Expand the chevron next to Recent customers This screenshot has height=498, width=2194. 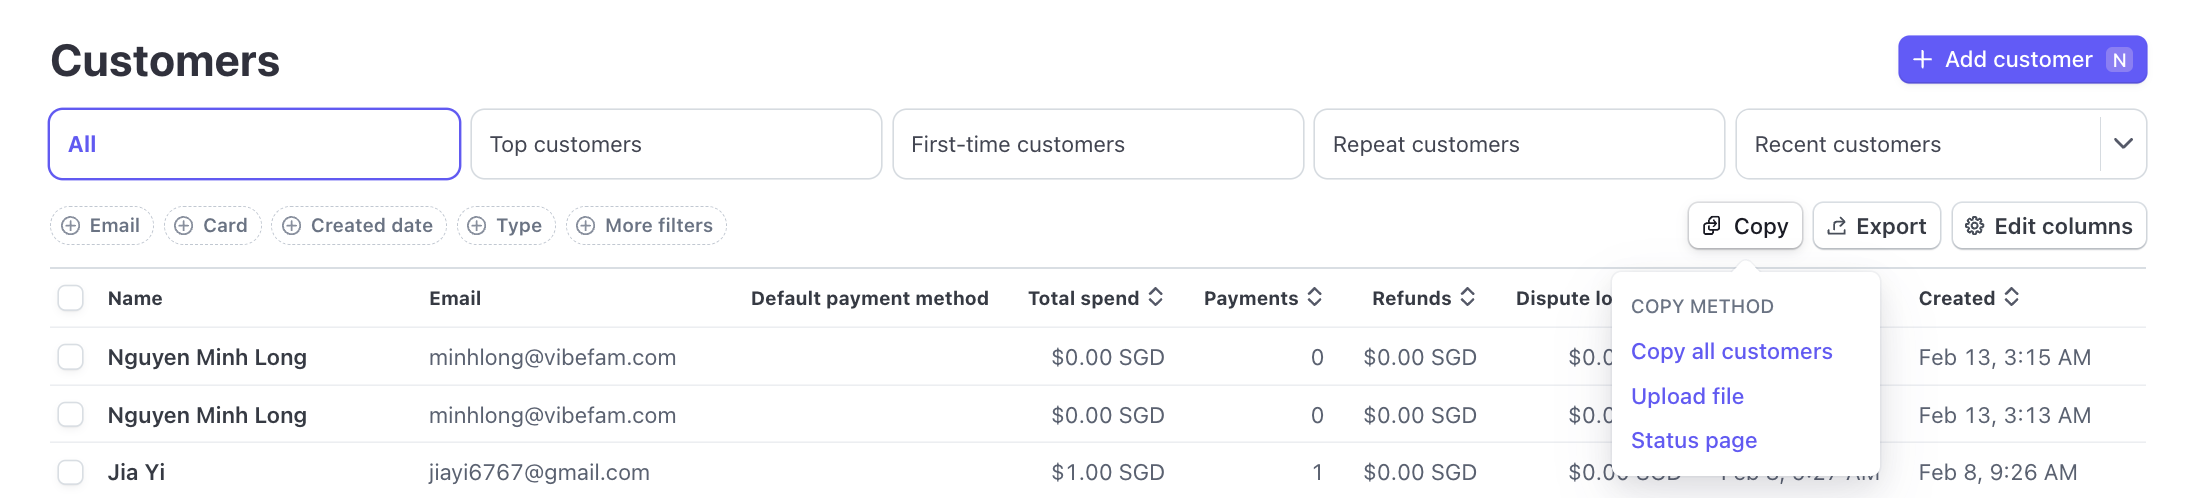pos(2123,144)
